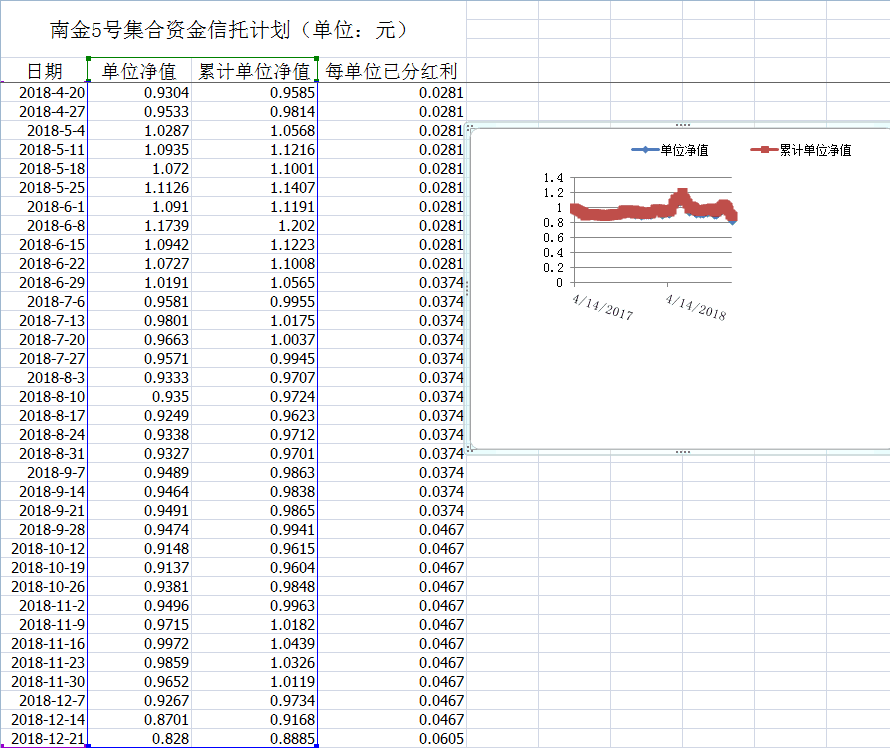The image size is (890, 748).
Task: Select dividend cell with value 0.0605
Action: point(392,739)
